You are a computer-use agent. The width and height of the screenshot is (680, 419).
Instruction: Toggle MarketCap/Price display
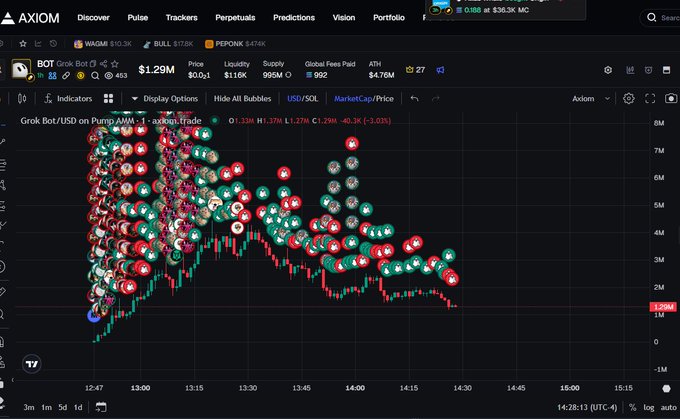click(x=363, y=98)
